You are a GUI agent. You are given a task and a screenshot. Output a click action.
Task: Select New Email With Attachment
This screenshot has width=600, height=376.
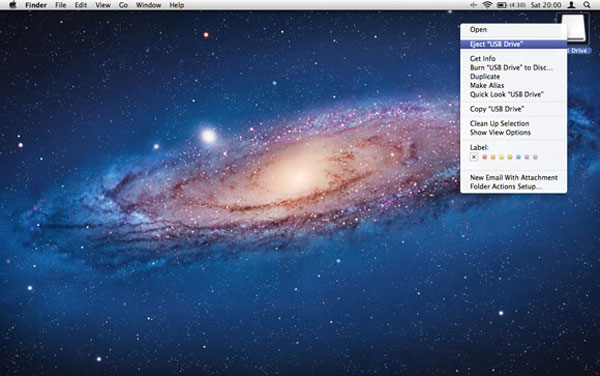[514, 177]
